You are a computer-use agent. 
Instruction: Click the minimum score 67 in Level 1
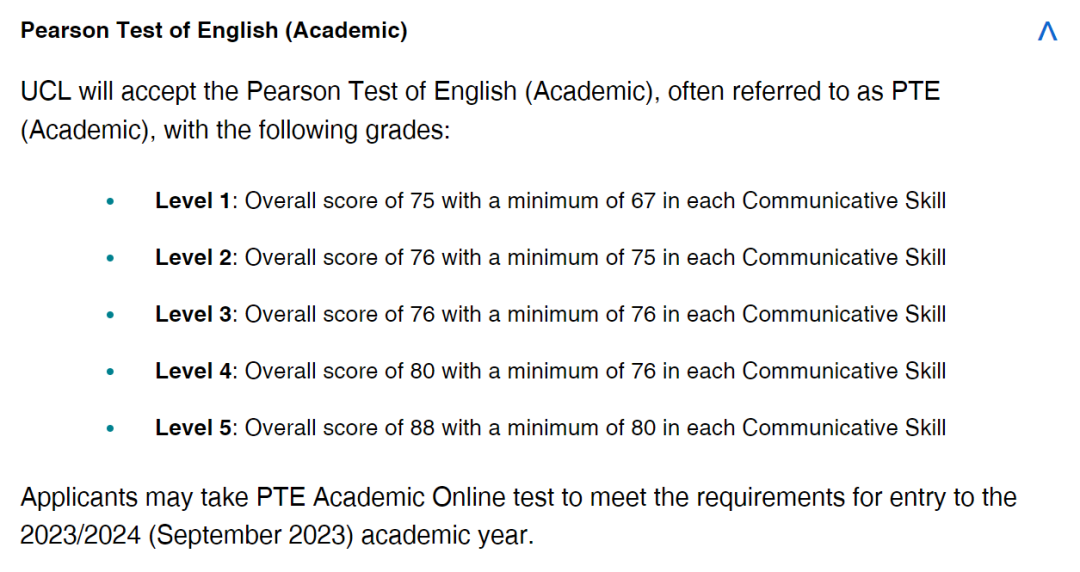(x=642, y=201)
